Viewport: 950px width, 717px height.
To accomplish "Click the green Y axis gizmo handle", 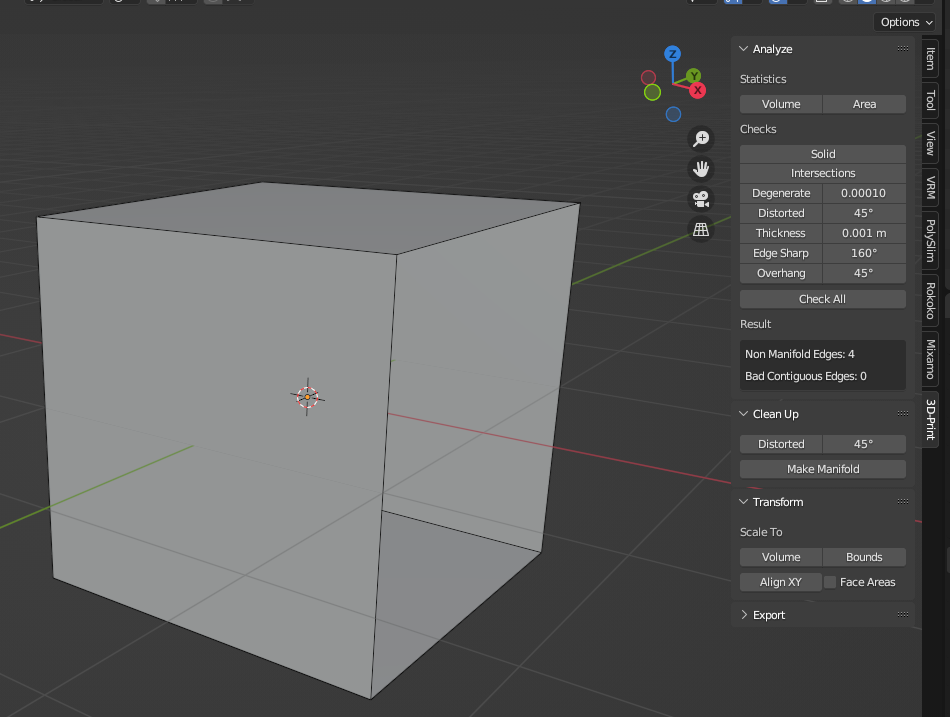I will click(694, 76).
